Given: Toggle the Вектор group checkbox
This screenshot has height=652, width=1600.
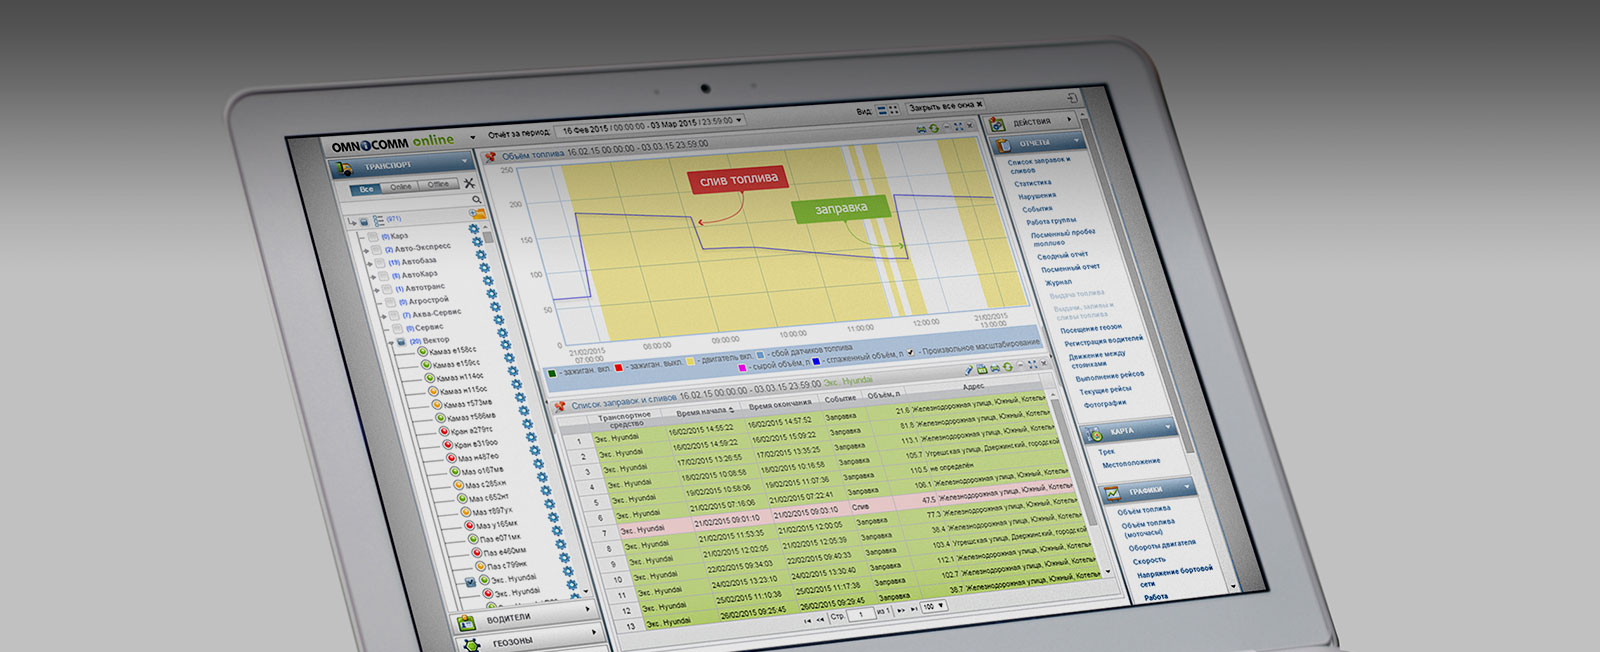Looking at the screenshot, I should point(401,342).
